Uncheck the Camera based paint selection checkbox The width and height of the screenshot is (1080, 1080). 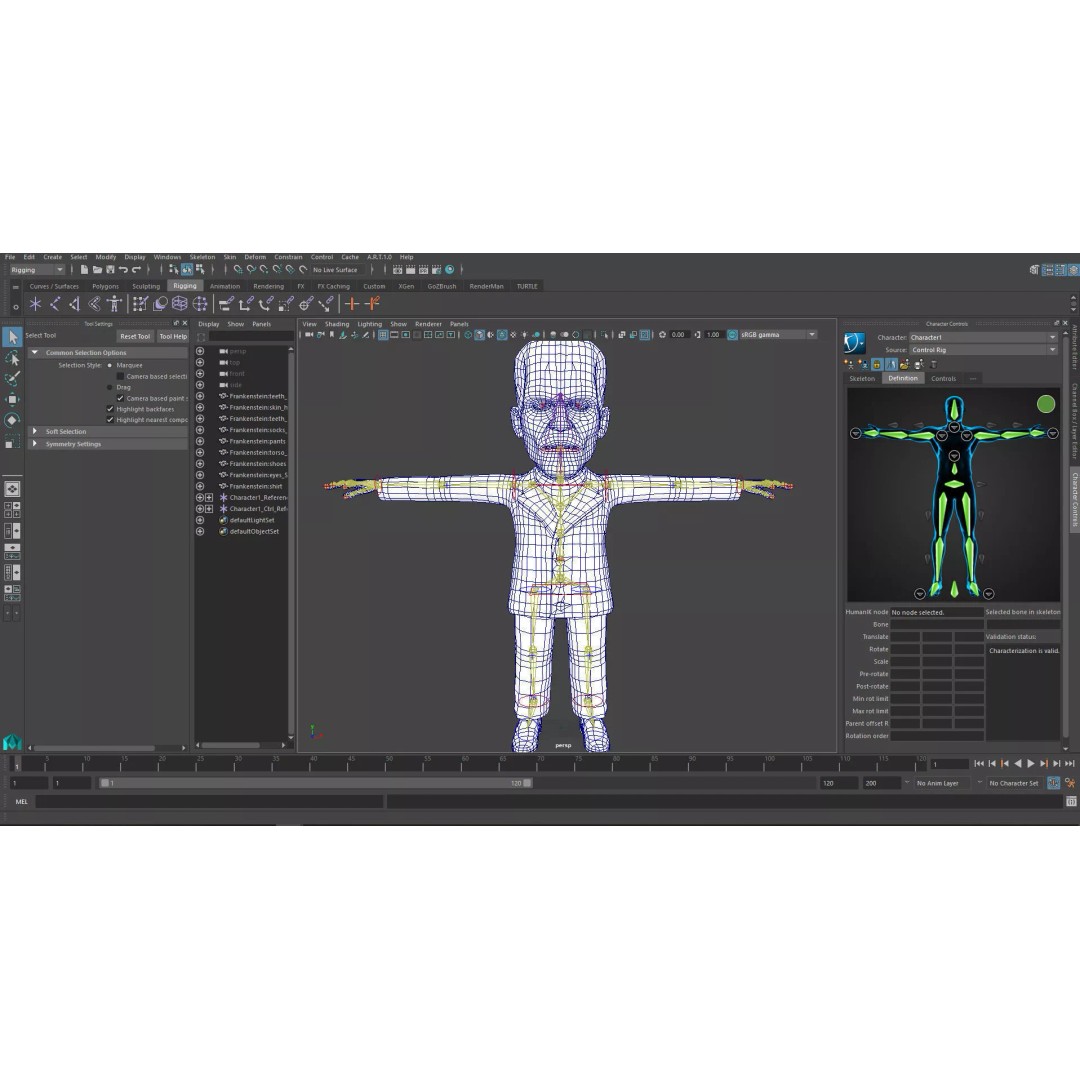point(121,398)
